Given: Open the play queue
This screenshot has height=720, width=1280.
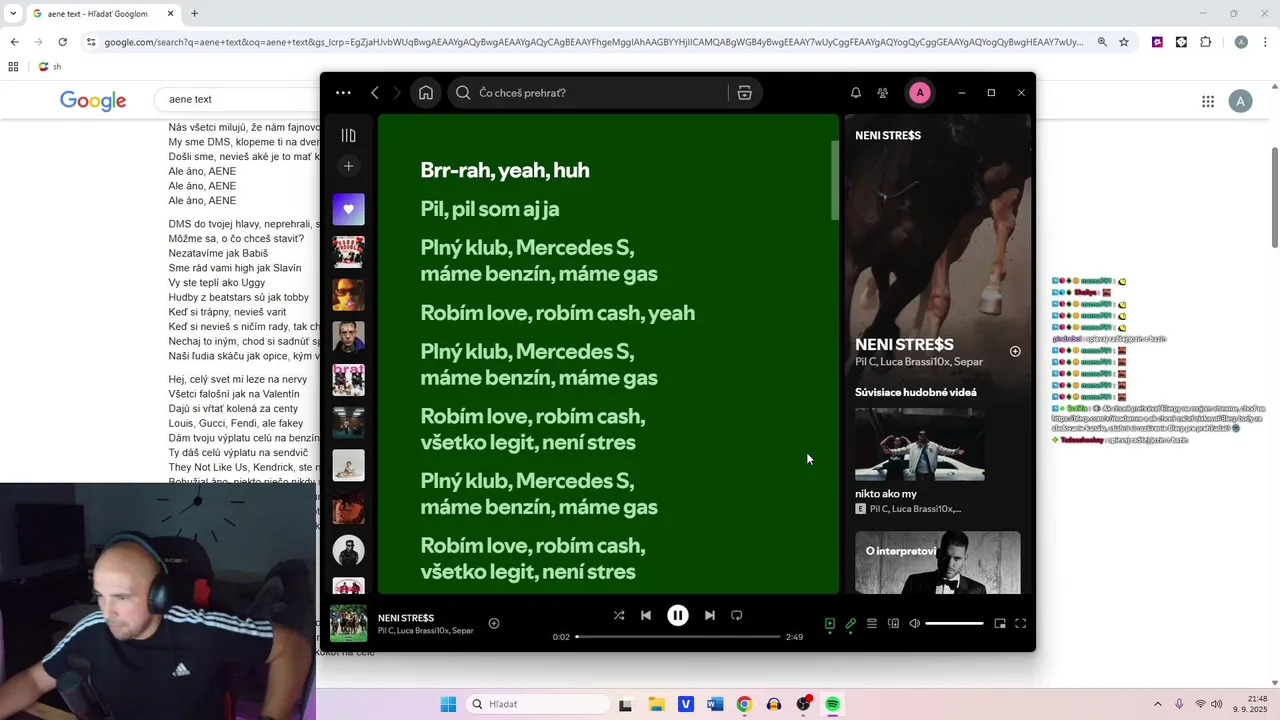Looking at the screenshot, I should point(872,624).
